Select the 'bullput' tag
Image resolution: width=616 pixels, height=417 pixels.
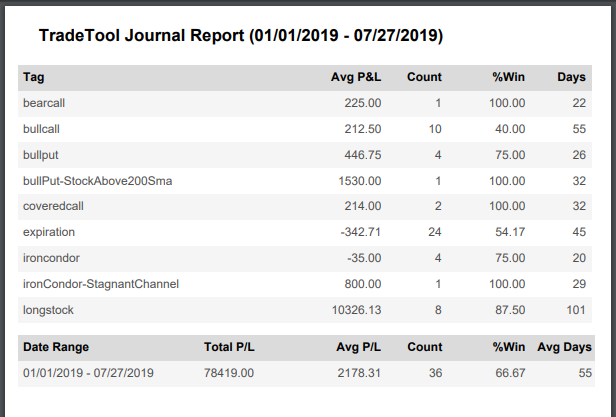pos(40,155)
